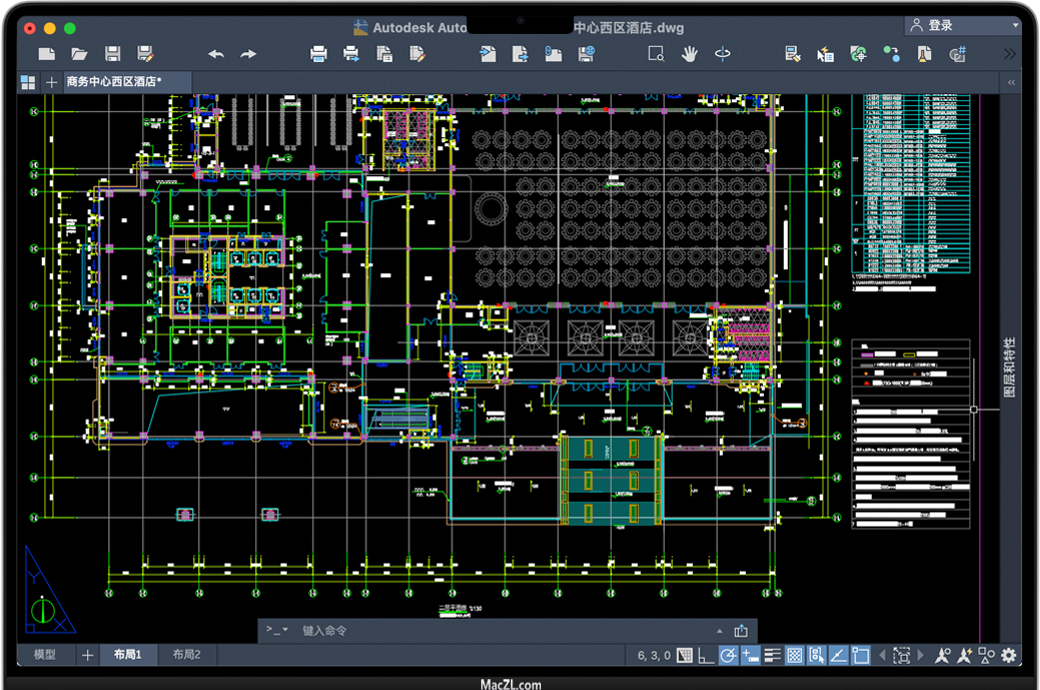Click the Undo arrow
The width and height of the screenshot is (1040, 690).
216,54
